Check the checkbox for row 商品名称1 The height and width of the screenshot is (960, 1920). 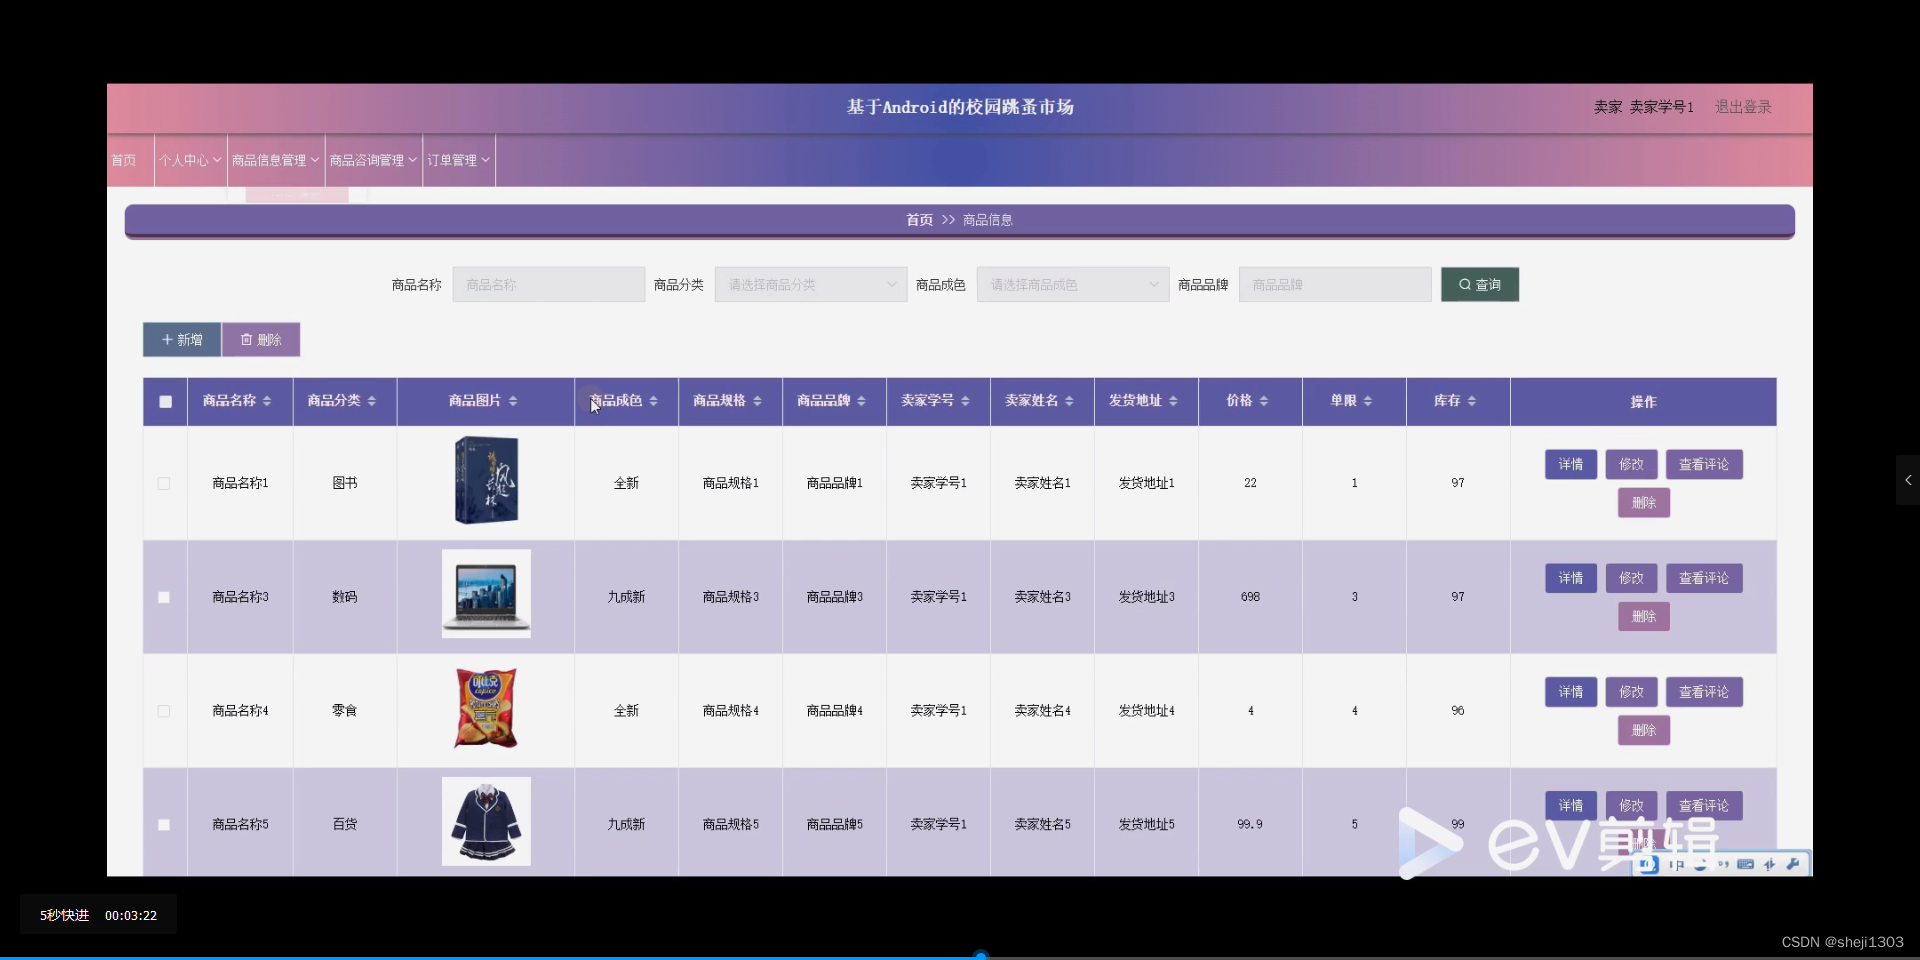click(x=163, y=483)
